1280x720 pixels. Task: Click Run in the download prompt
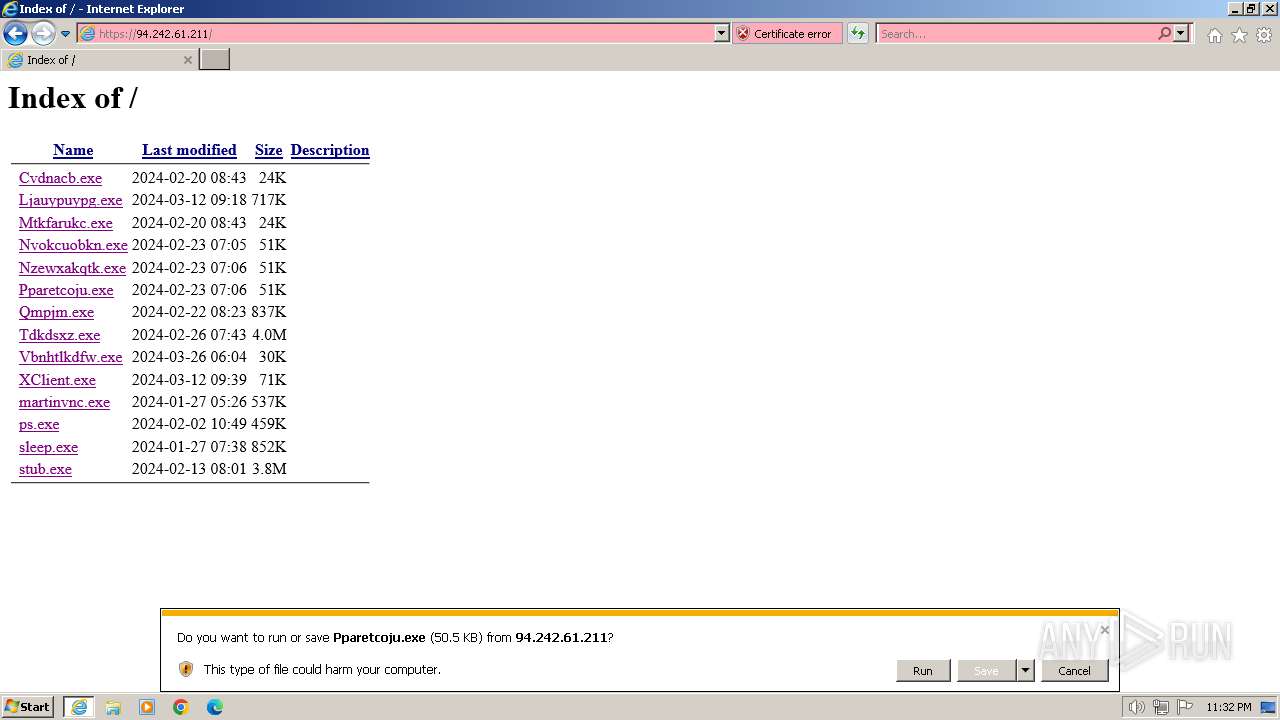922,671
